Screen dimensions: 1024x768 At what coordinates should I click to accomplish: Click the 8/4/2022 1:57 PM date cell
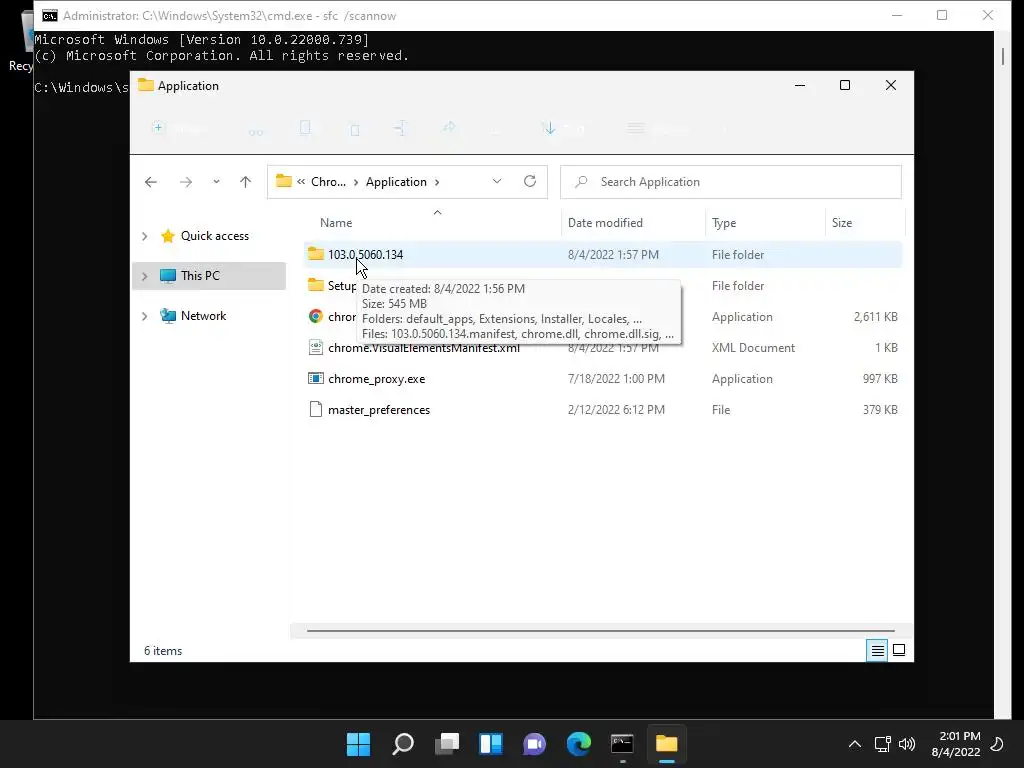(x=613, y=255)
